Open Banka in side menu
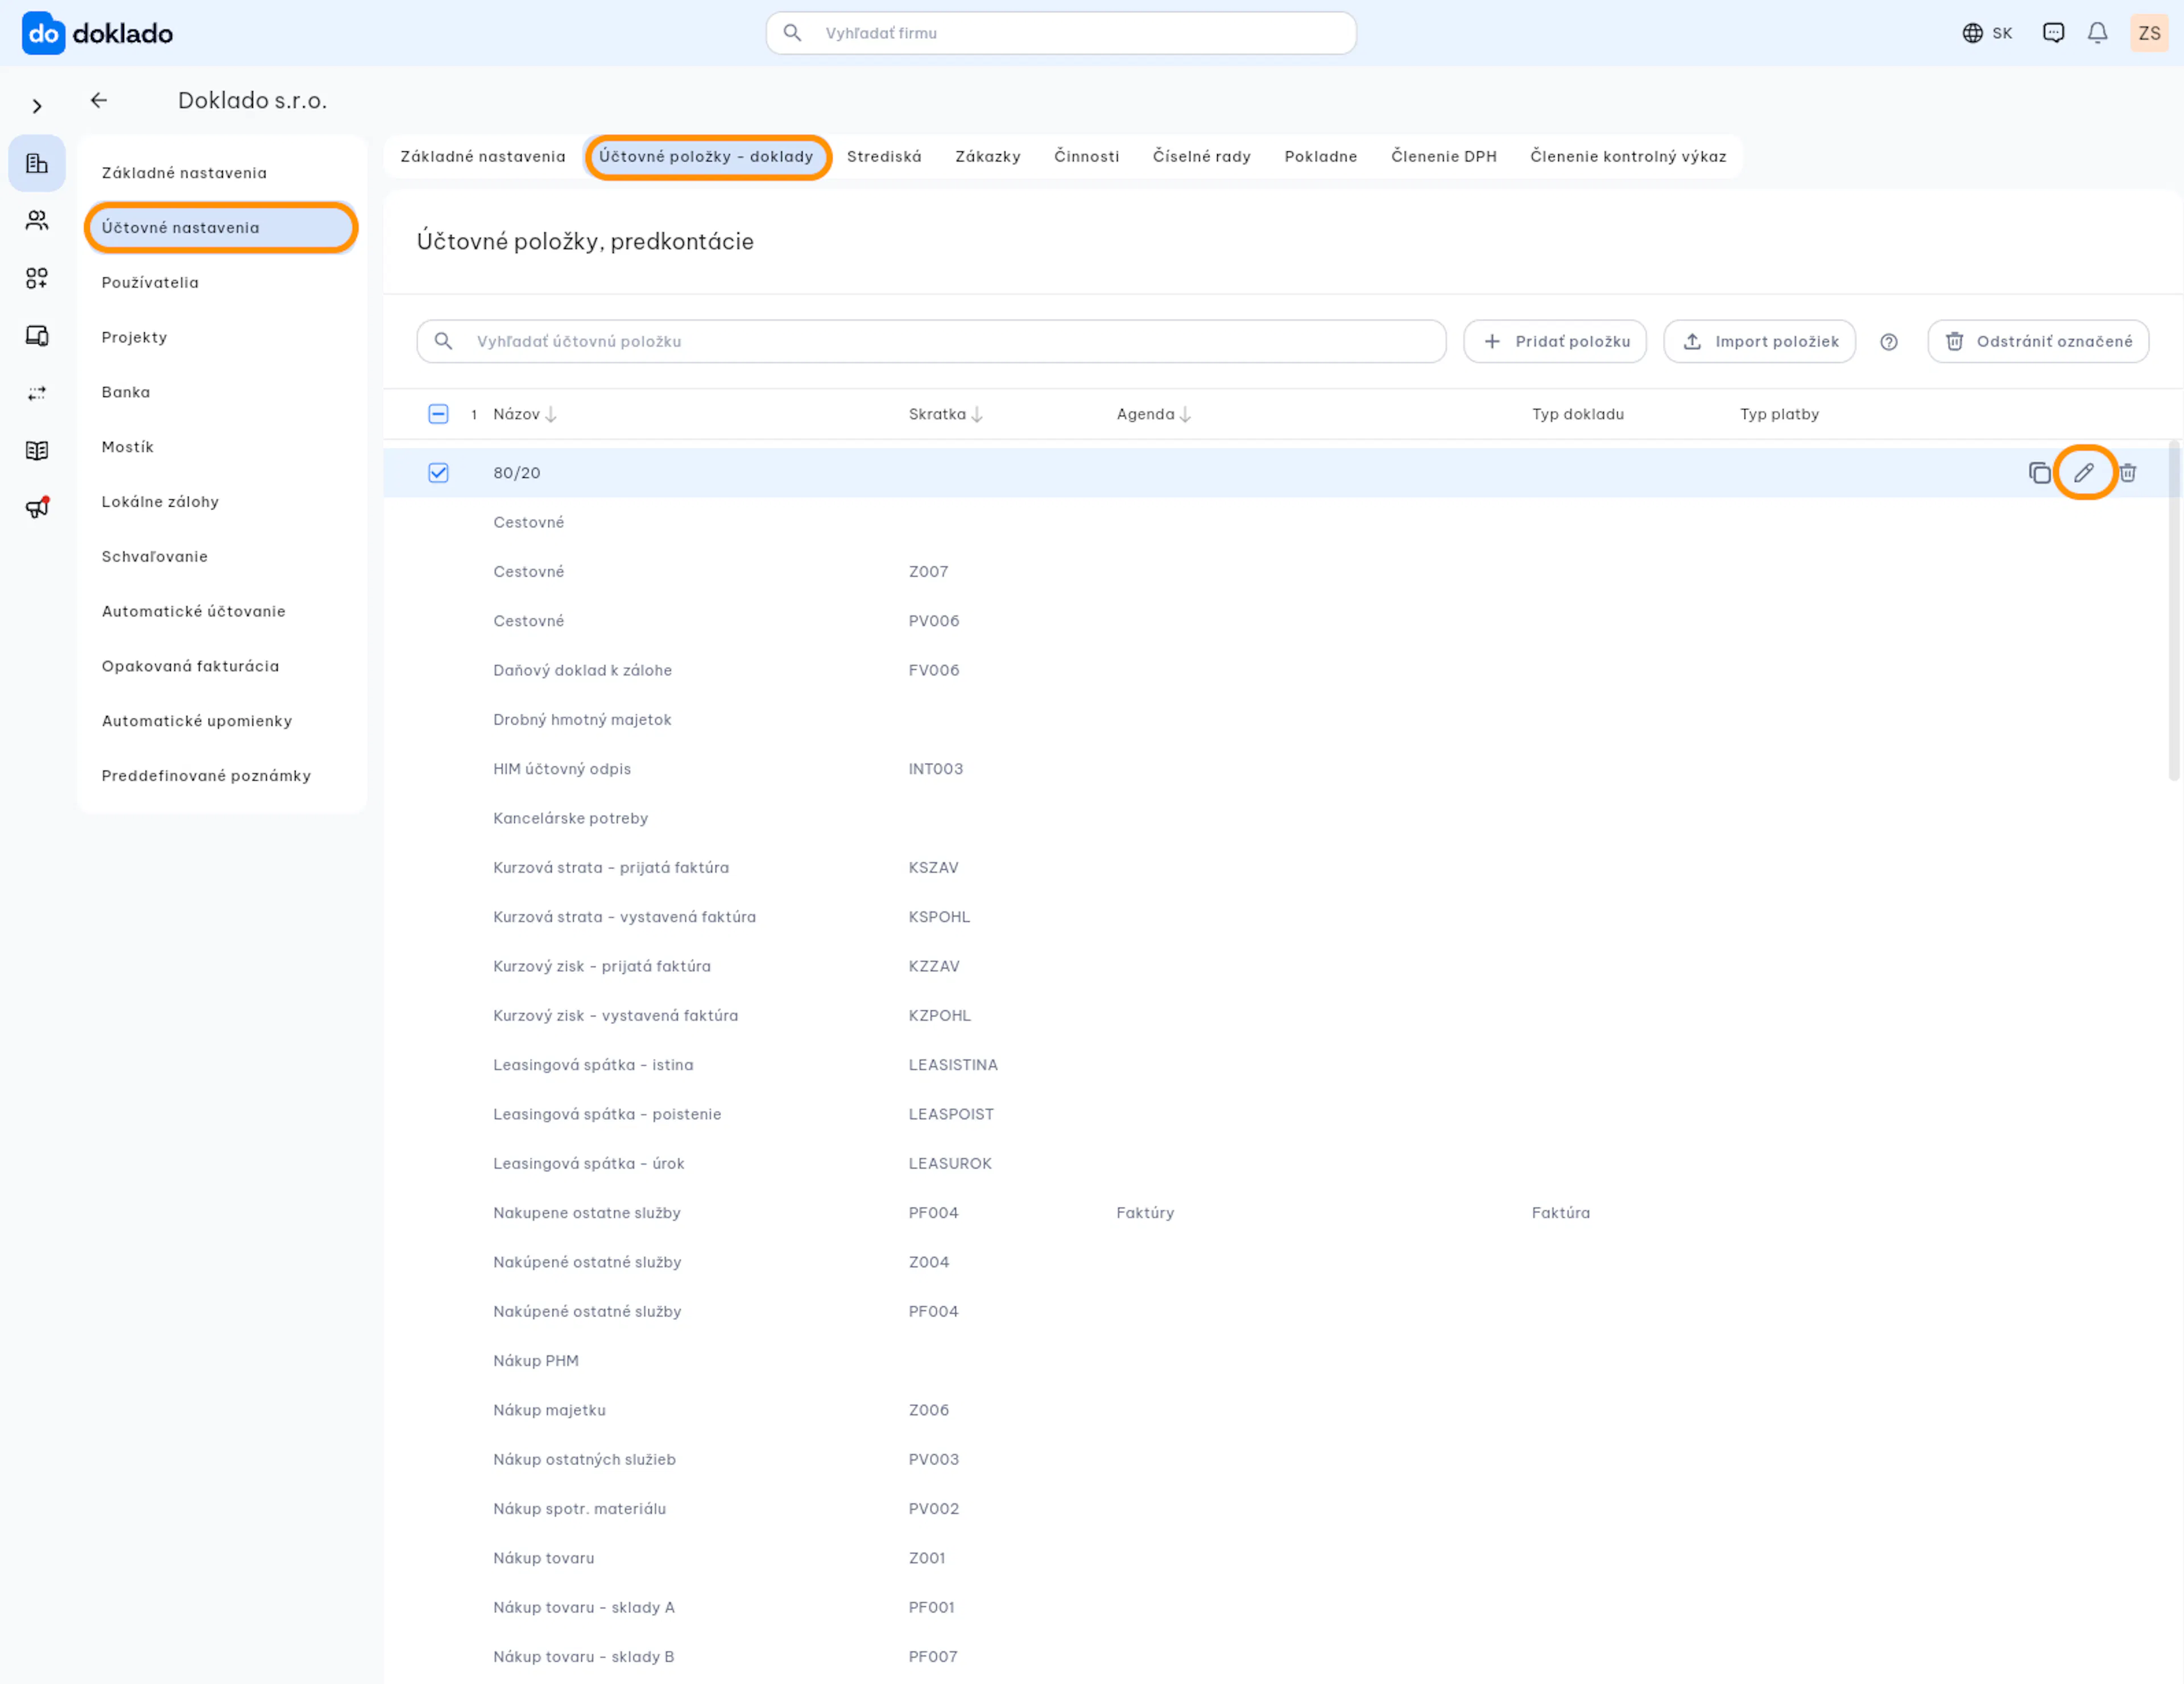The width and height of the screenshot is (2184, 1684). tap(221, 392)
